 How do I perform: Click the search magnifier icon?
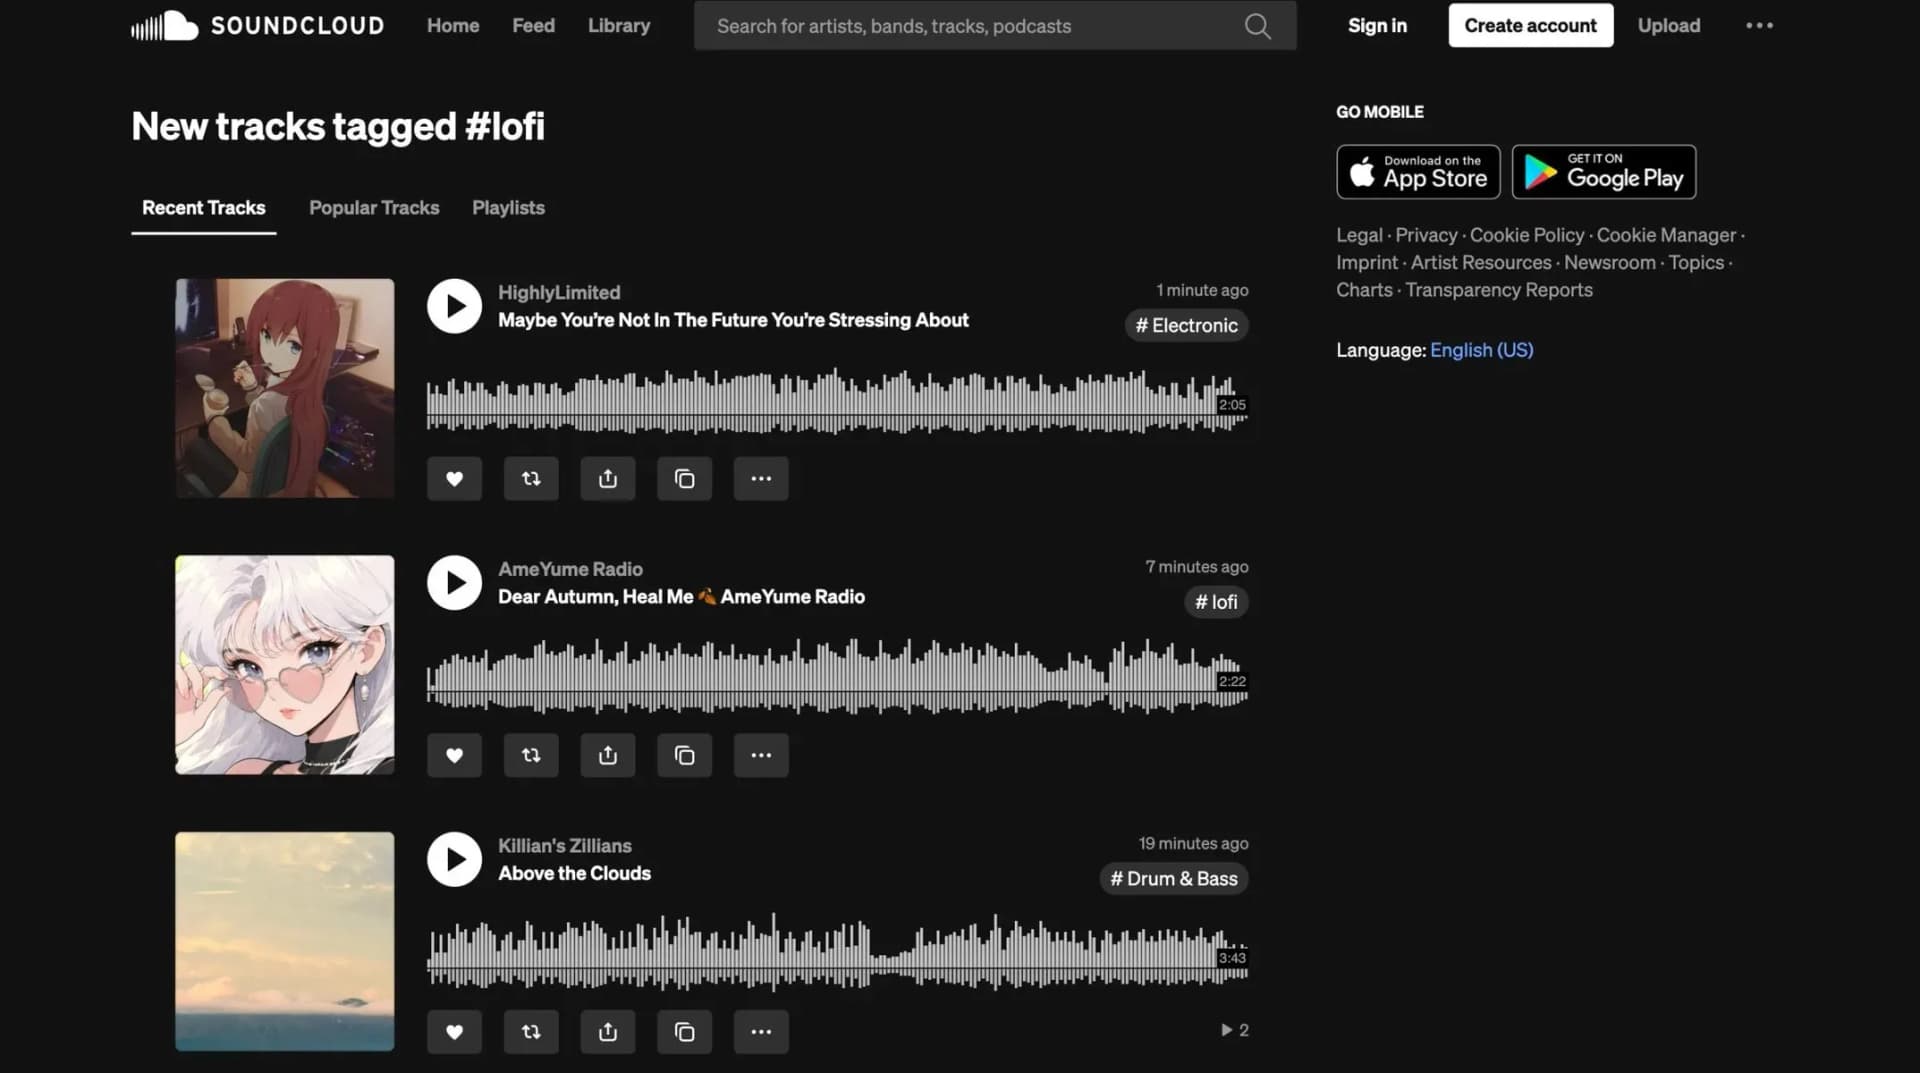[1258, 26]
